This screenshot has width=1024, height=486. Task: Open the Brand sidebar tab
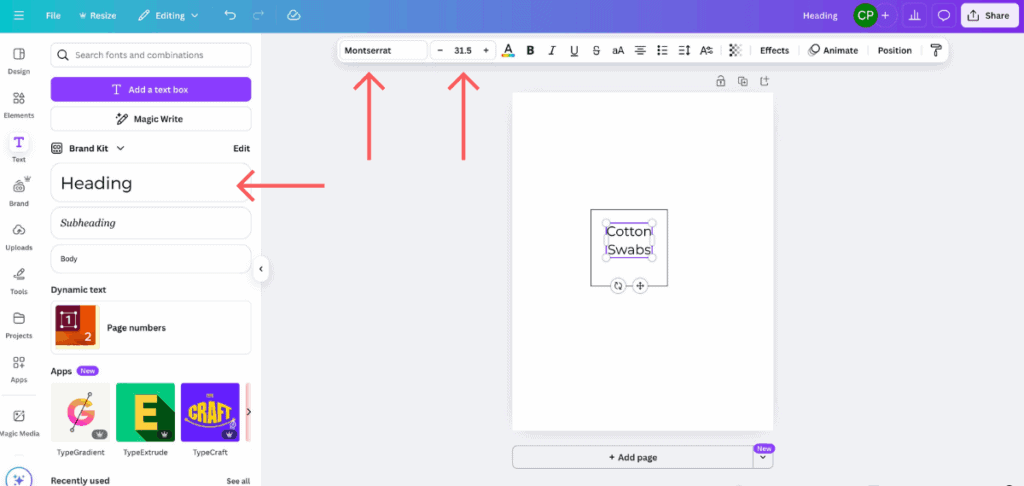pos(19,191)
